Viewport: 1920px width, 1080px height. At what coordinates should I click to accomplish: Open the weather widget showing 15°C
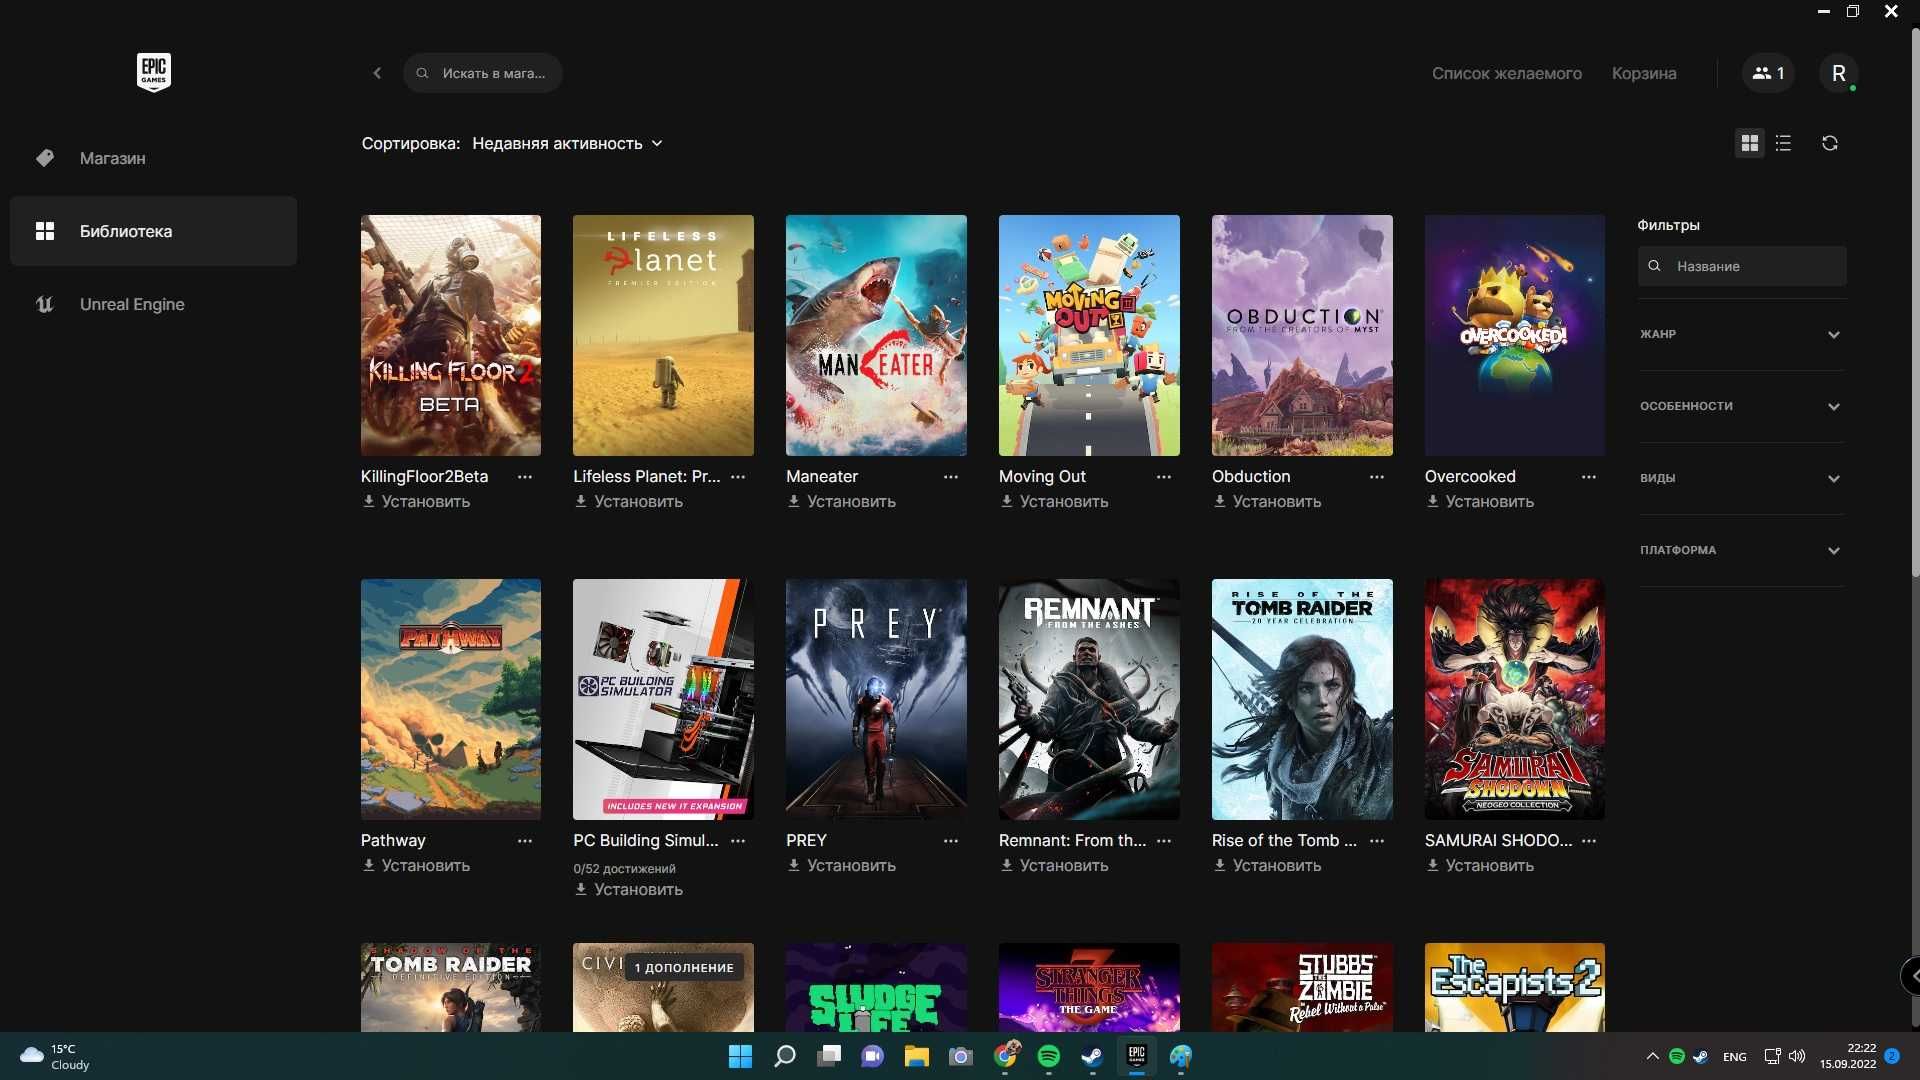point(56,1056)
